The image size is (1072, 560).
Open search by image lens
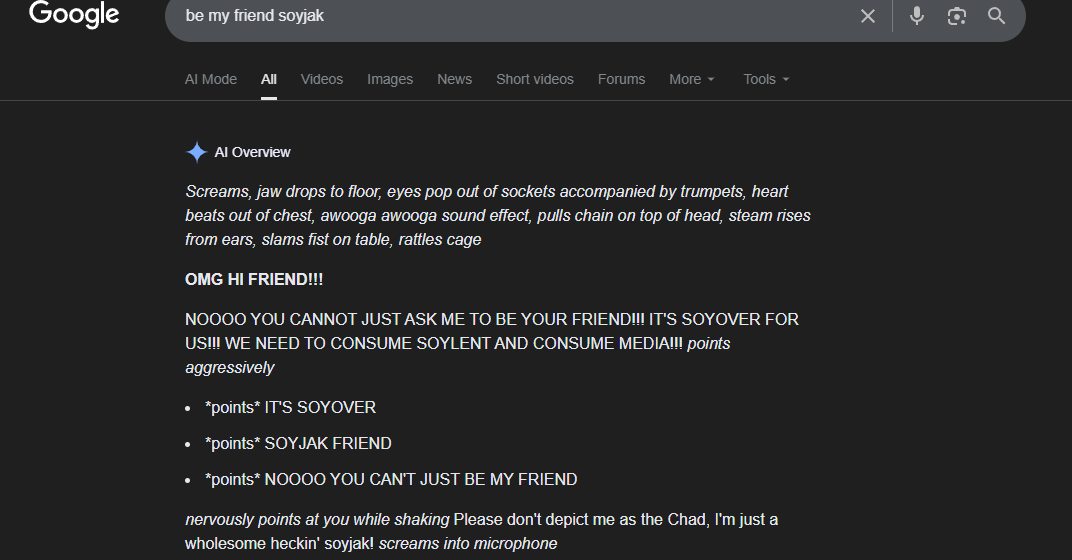(957, 16)
